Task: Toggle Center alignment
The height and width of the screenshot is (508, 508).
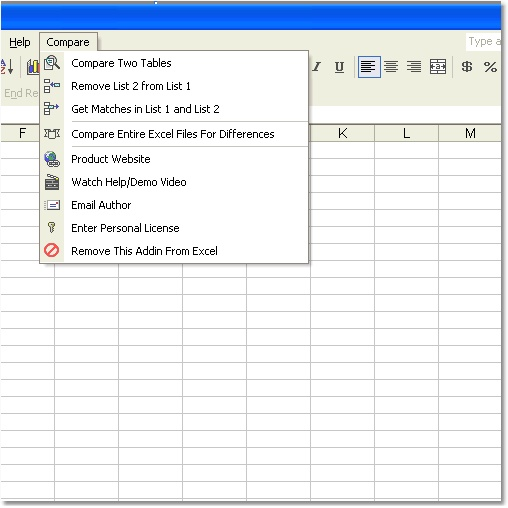Action: 391,67
